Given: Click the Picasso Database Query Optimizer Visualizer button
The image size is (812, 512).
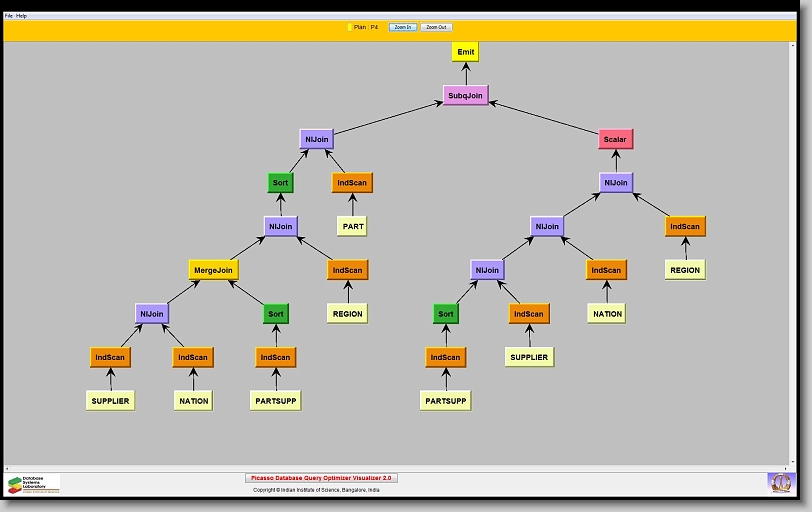Looking at the screenshot, I should click(x=321, y=478).
